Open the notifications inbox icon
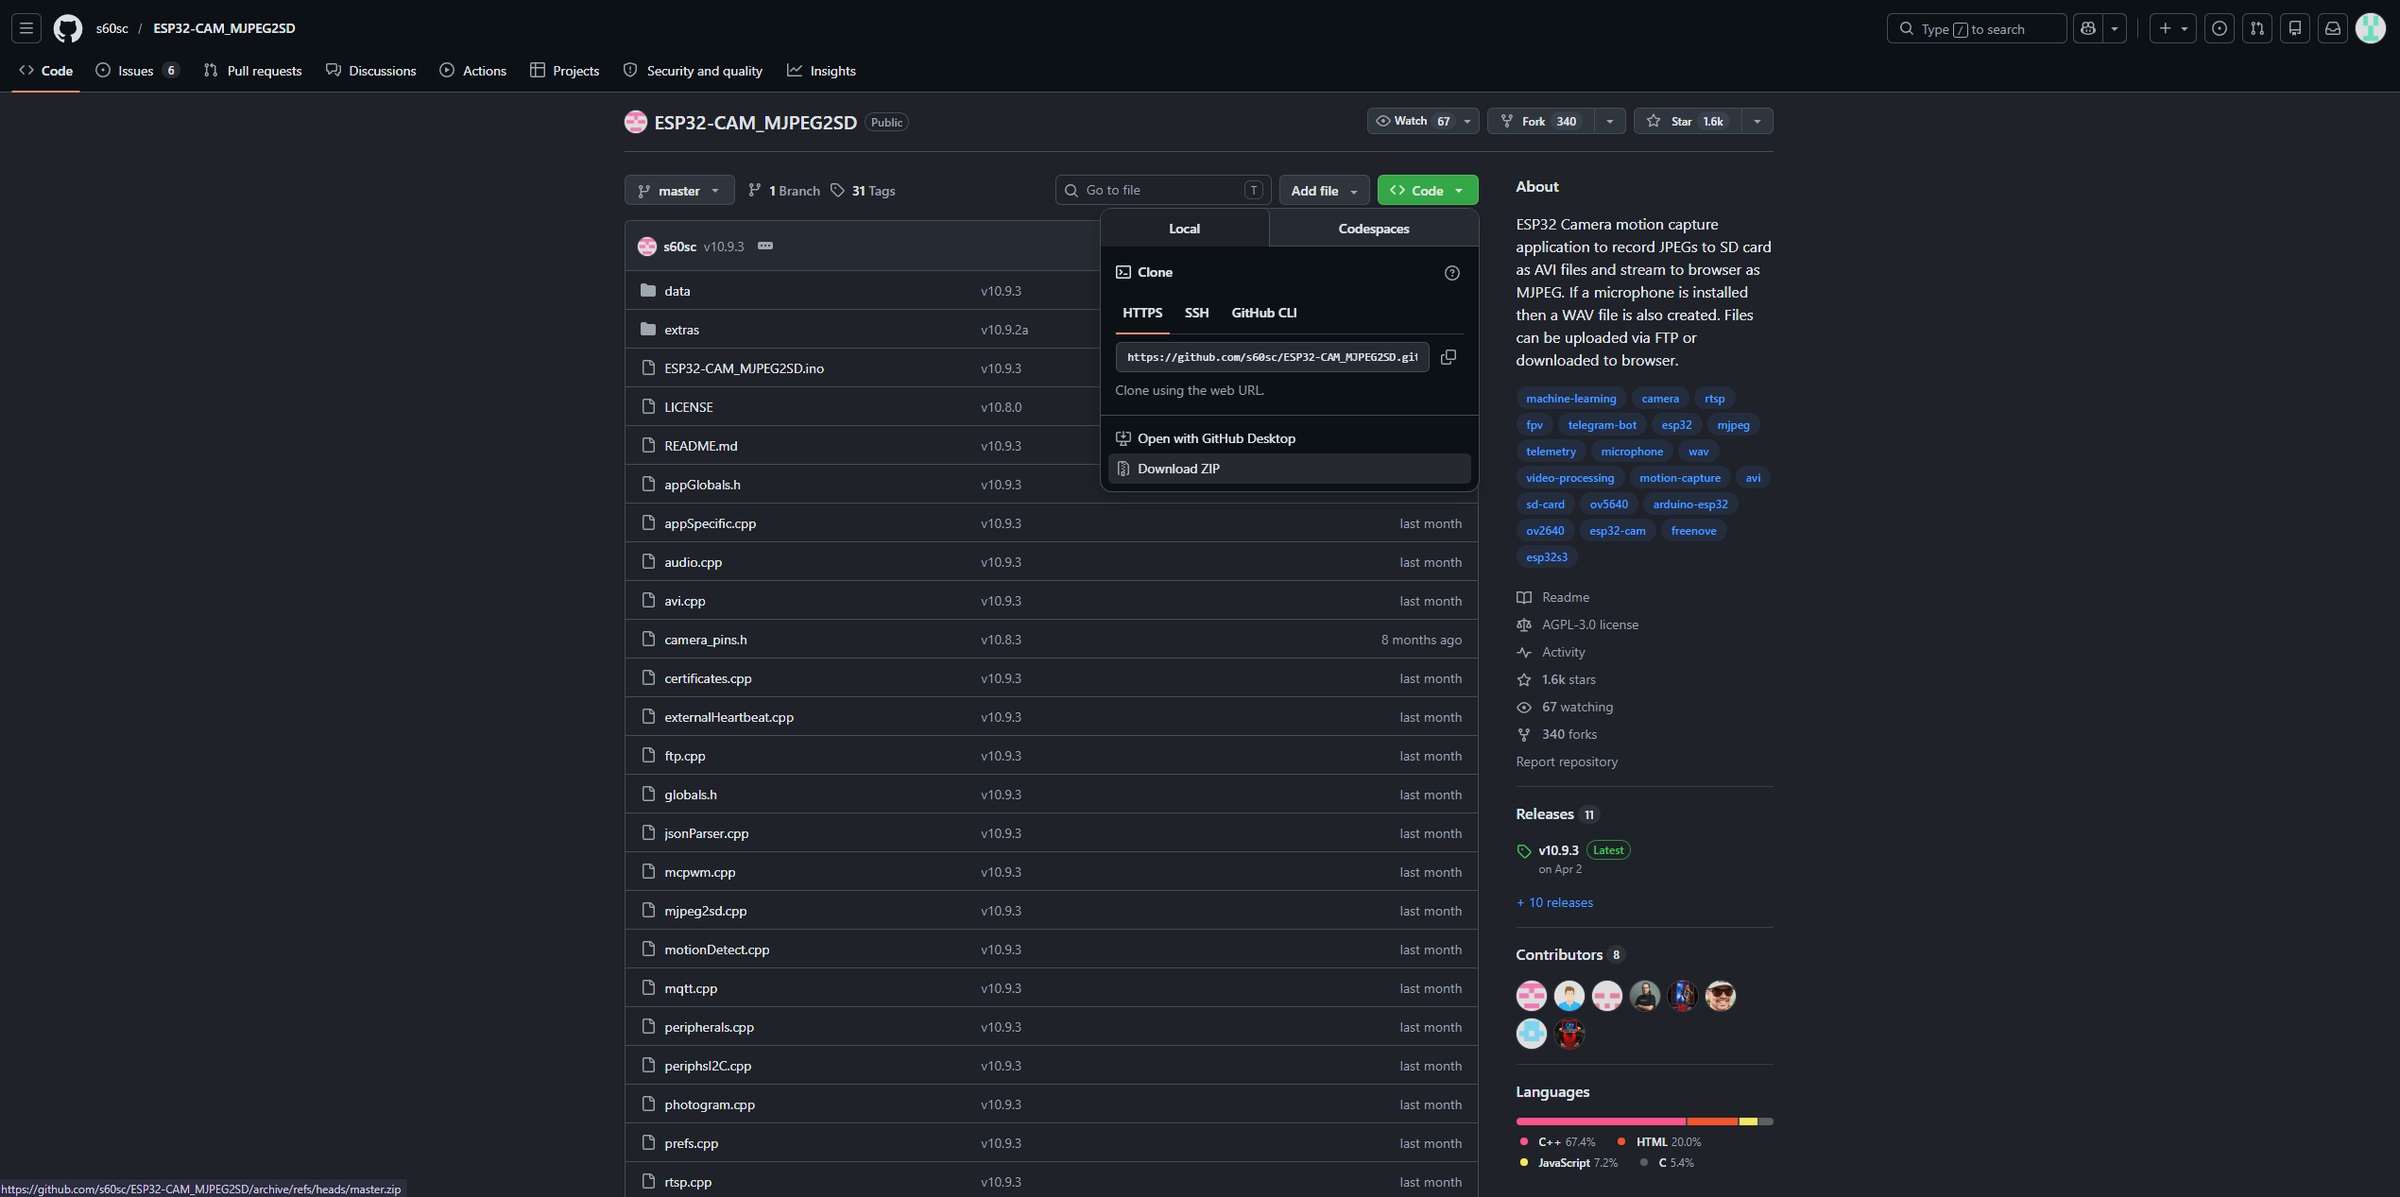Viewport: 2400px width, 1197px height. pos(2333,28)
